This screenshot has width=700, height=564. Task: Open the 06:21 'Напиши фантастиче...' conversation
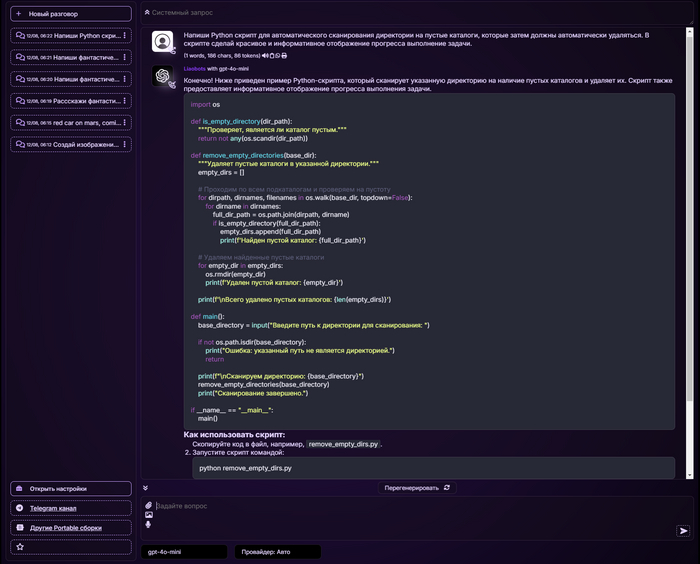pos(71,58)
